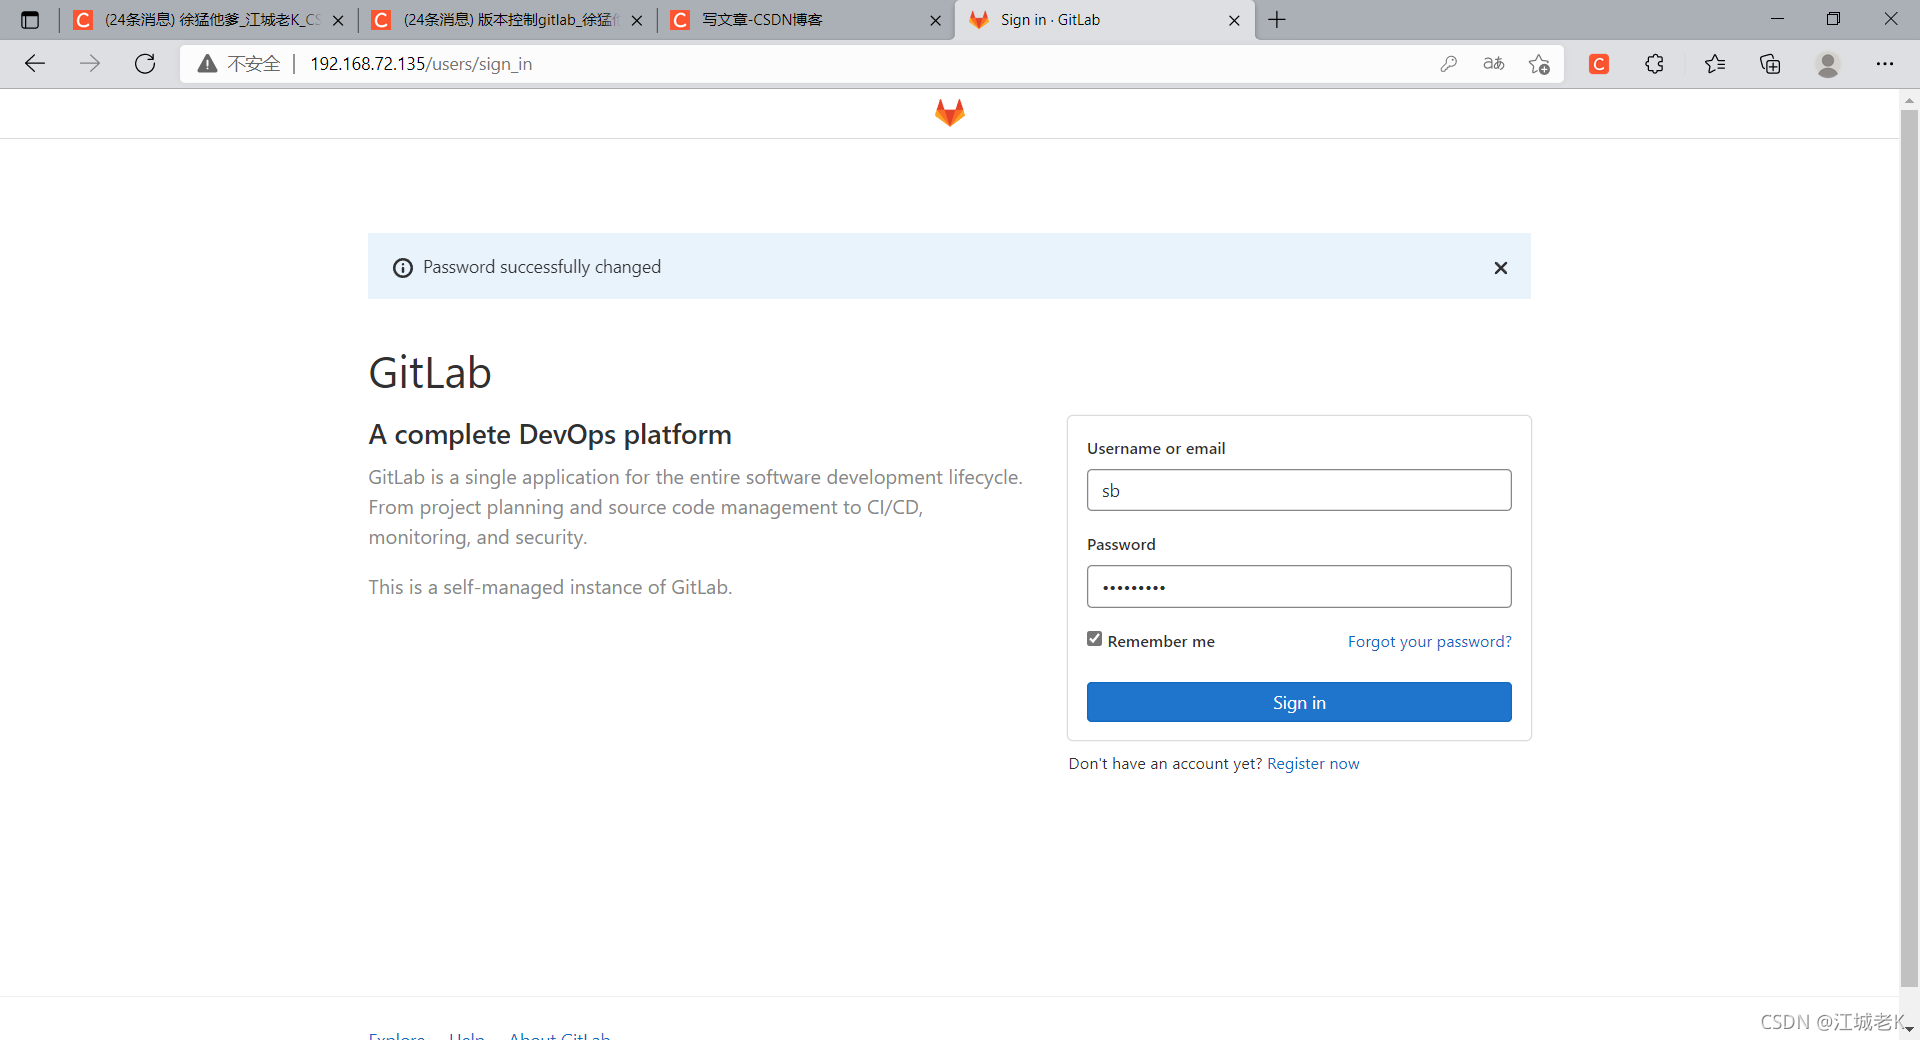The height and width of the screenshot is (1040, 1920).
Task: Click the 'Password successfully changed' message text
Action: click(x=542, y=267)
